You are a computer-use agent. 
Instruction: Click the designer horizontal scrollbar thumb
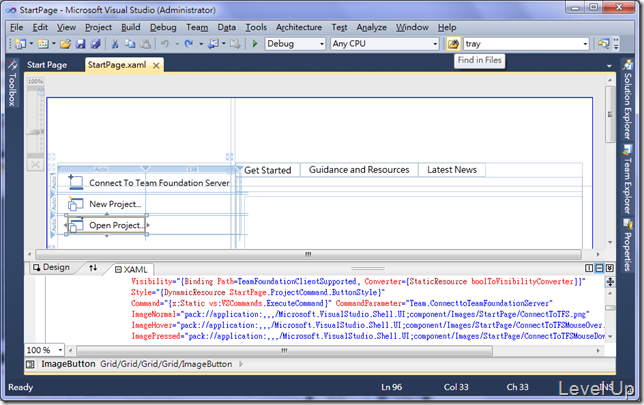[x=308, y=254]
